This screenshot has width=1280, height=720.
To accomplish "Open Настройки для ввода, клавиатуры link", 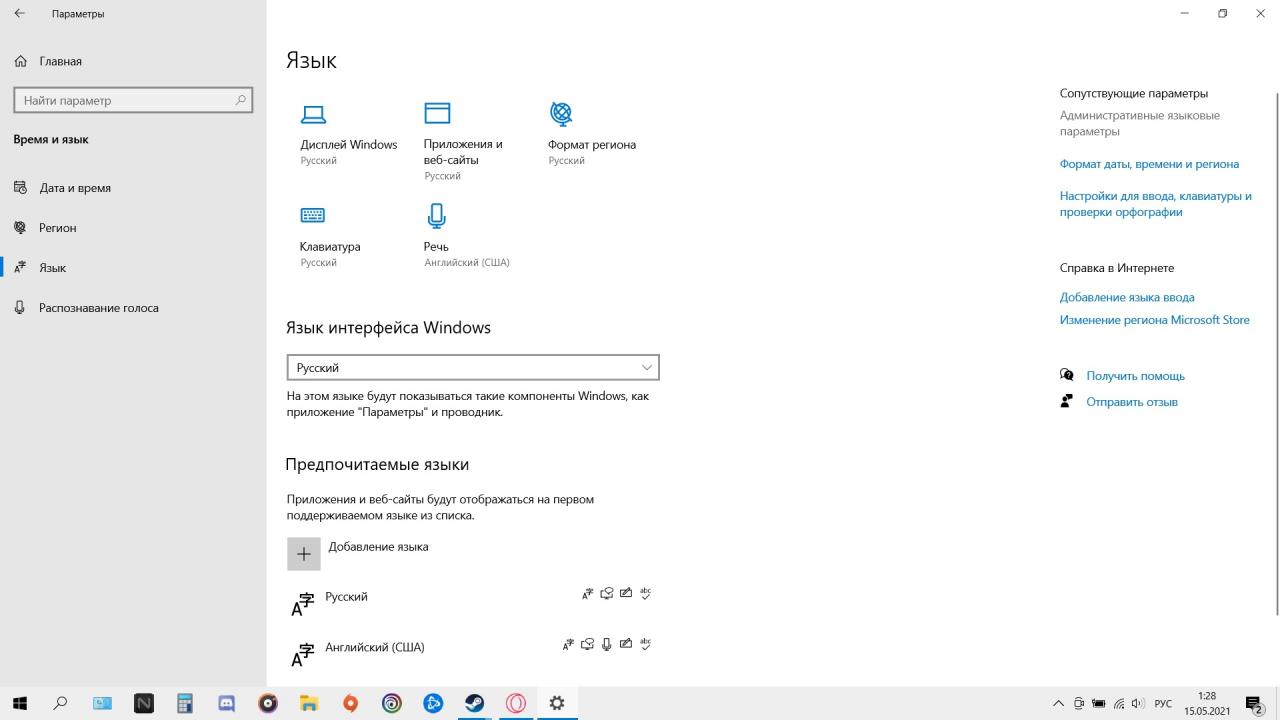I will coord(1156,204).
